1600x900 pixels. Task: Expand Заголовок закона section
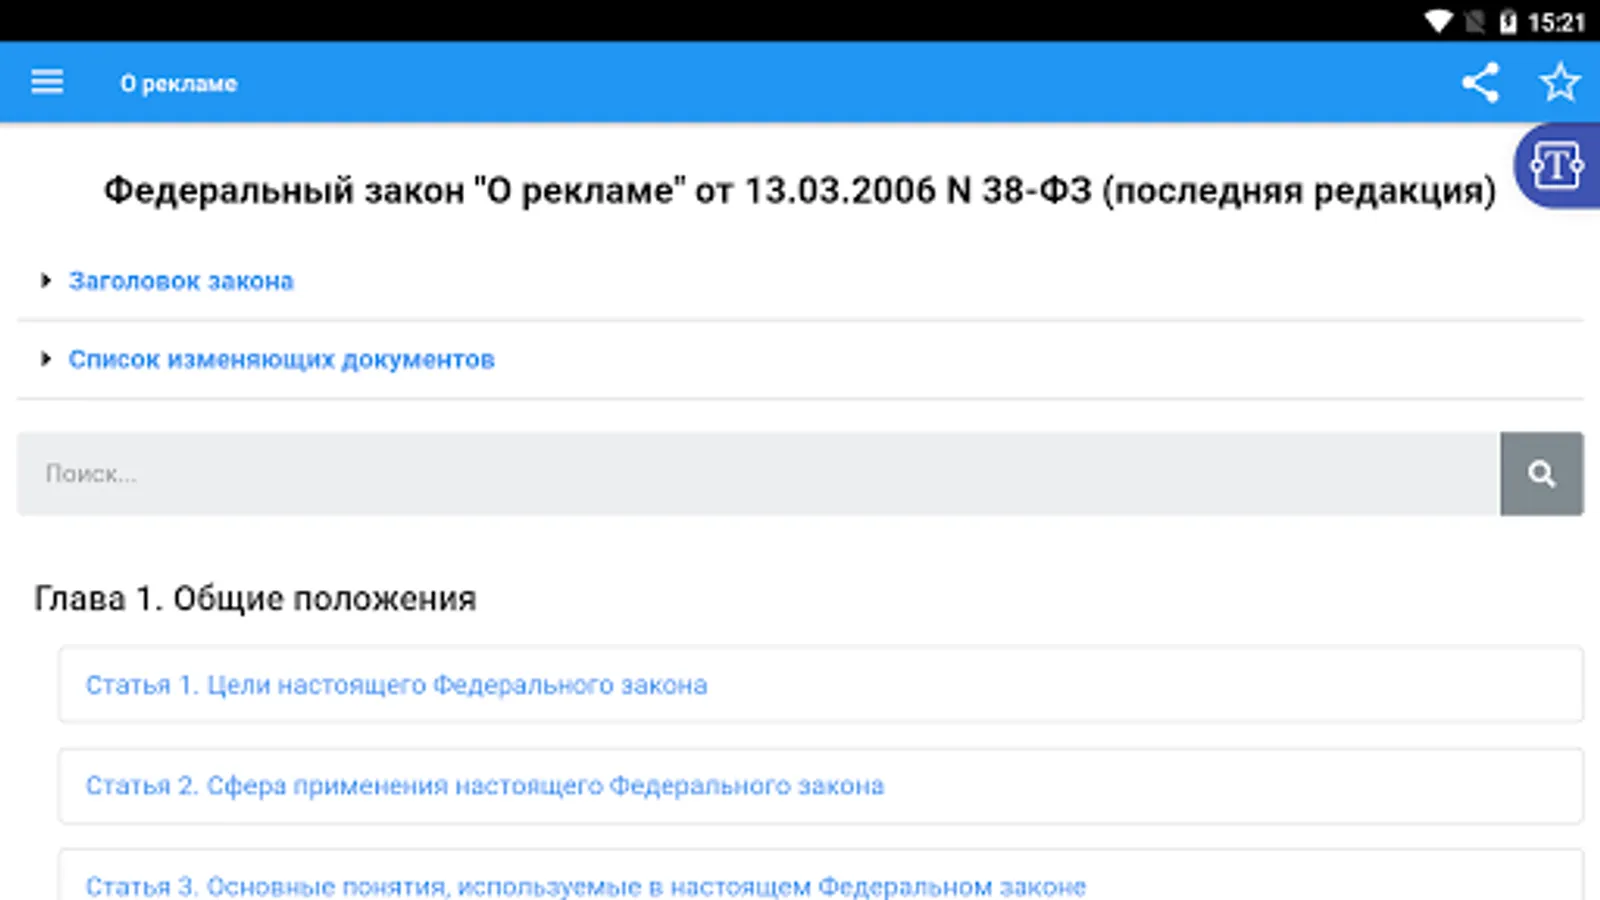tap(45, 281)
